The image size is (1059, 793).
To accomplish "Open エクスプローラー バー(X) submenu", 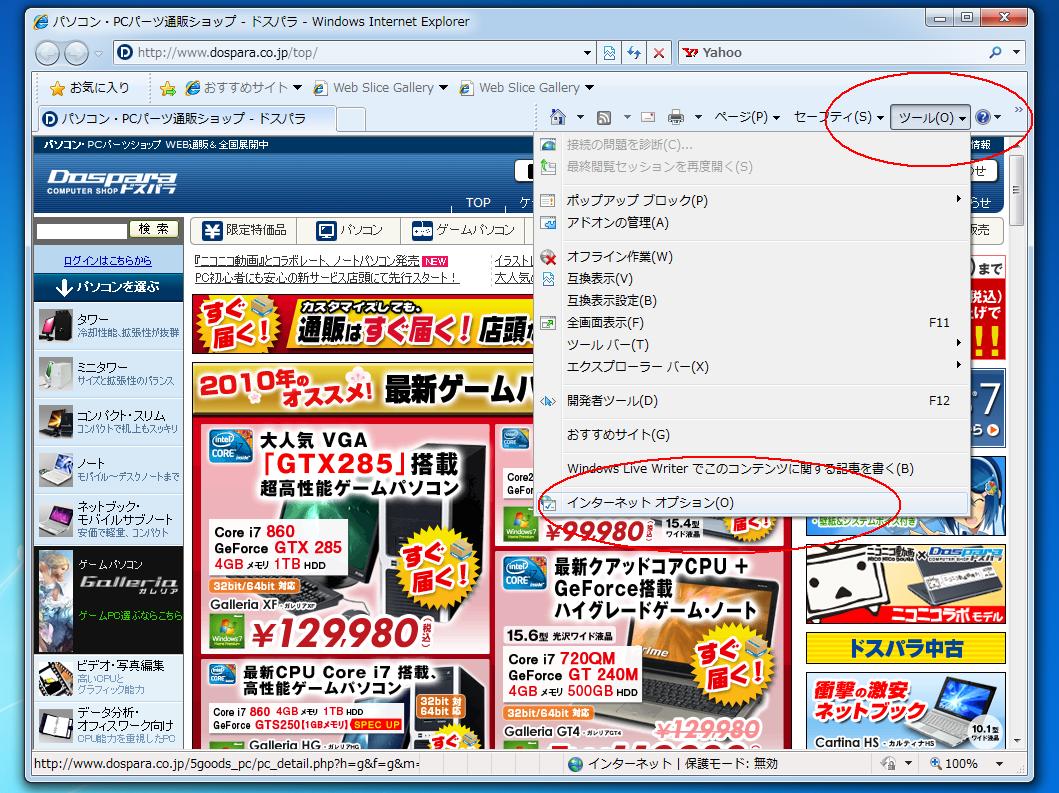I will pos(752,367).
